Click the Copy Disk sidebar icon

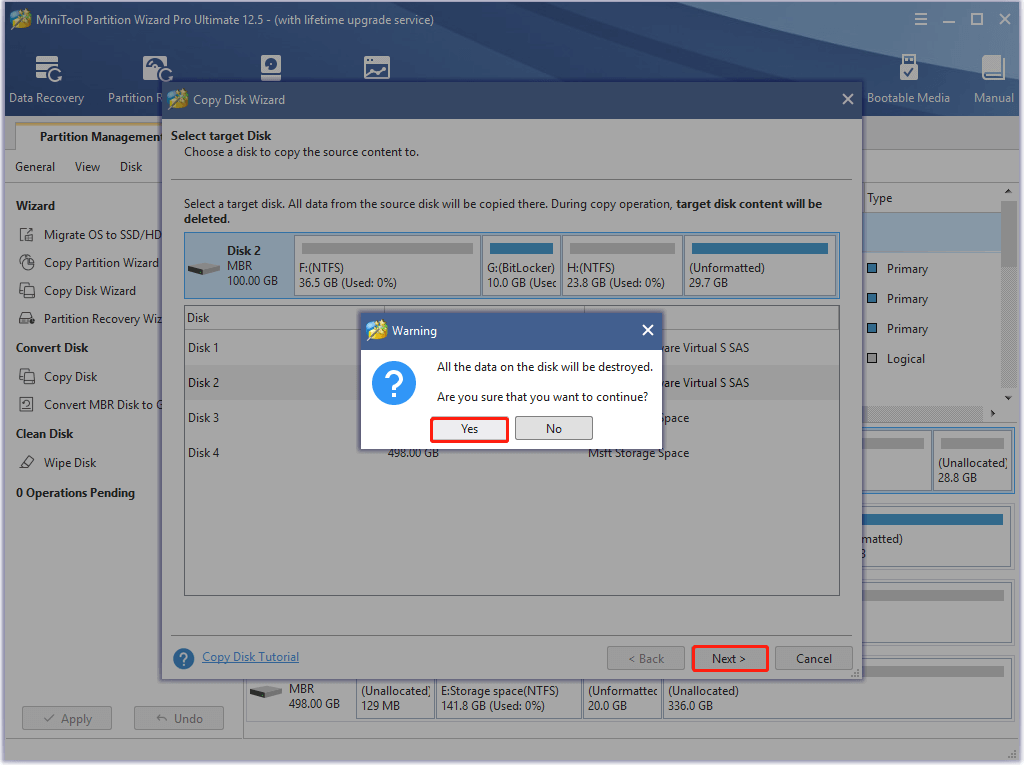(x=26, y=377)
